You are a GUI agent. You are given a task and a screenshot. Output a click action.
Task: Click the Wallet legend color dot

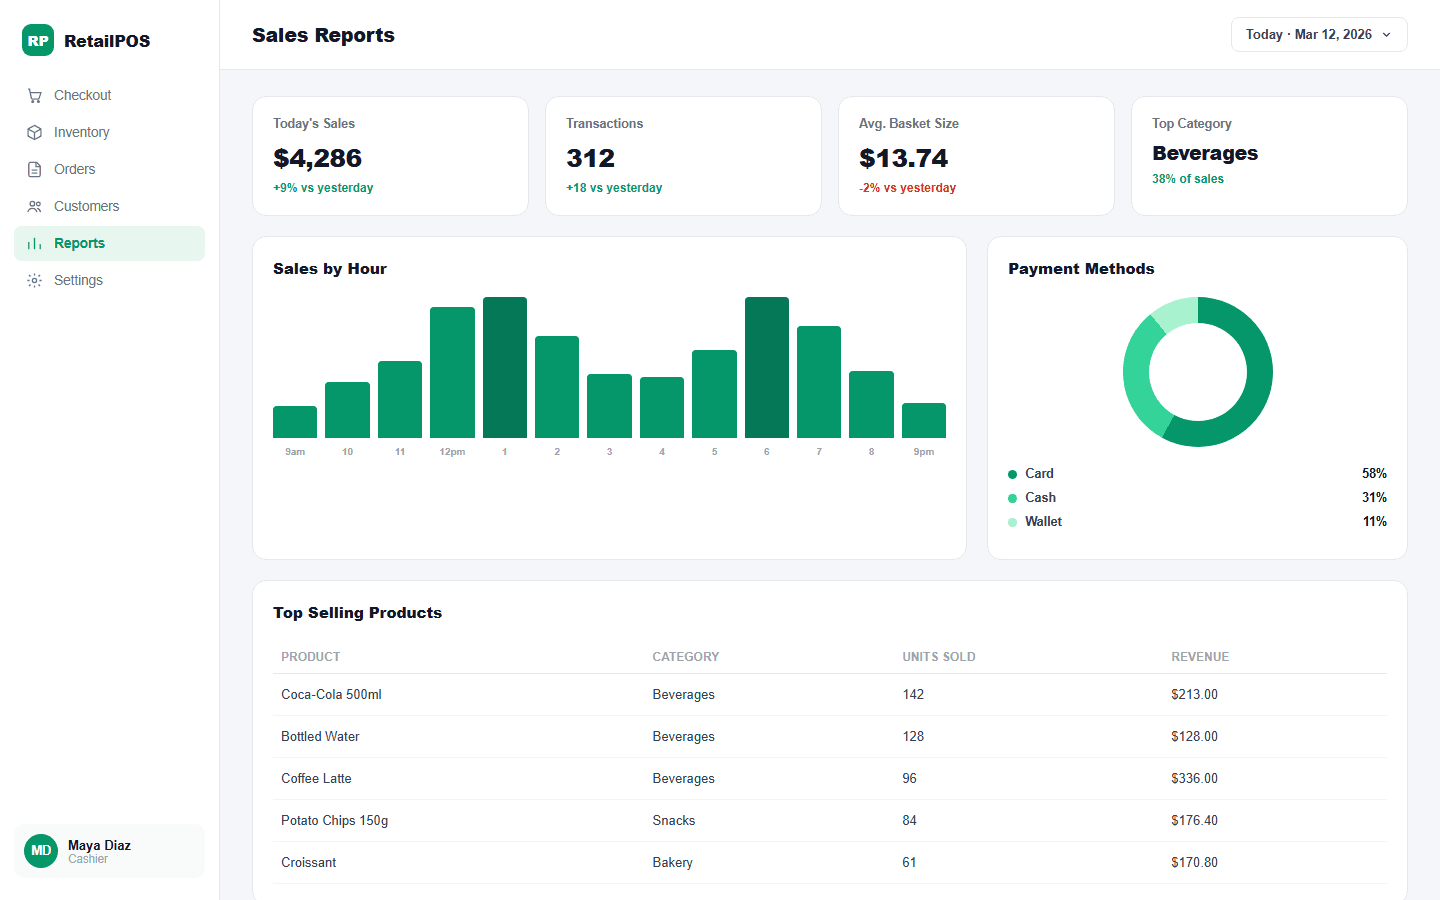pyautogui.click(x=1013, y=523)
